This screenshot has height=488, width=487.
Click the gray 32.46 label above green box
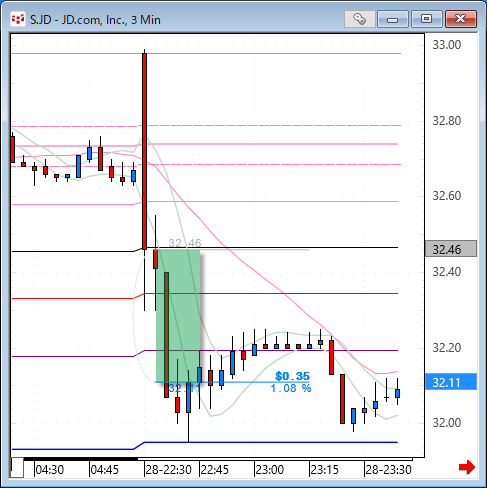coord(185,243)
